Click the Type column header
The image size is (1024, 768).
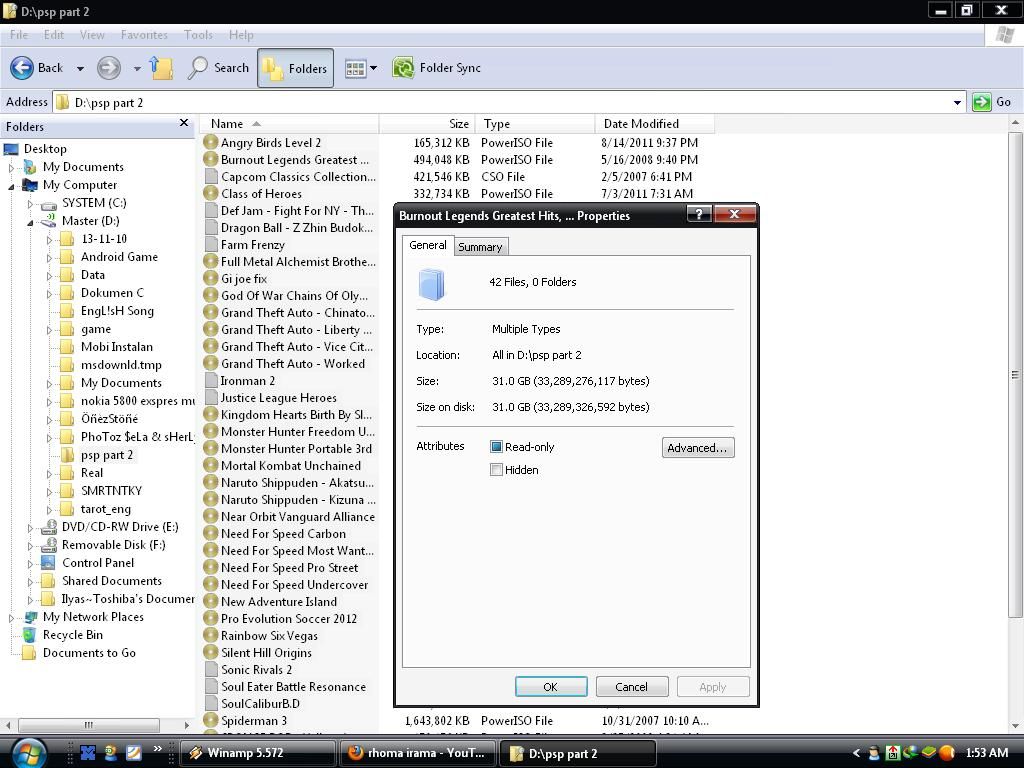(536, 123)
